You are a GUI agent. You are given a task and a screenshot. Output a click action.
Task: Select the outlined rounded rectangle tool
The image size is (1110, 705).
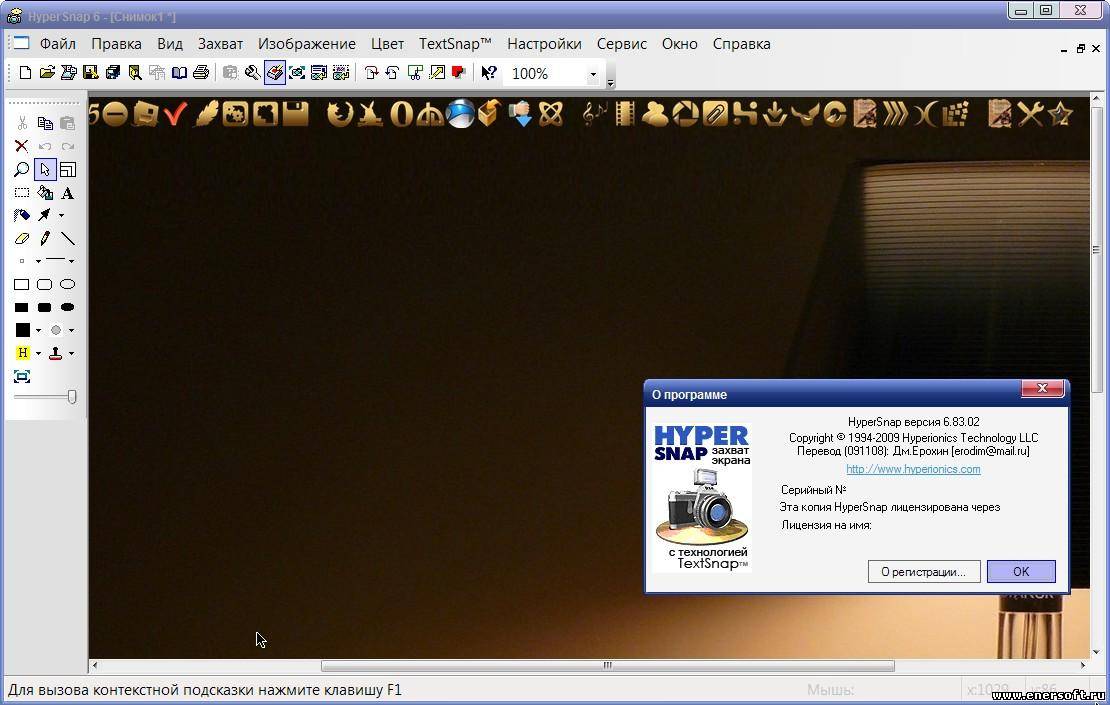coord(45,285)
